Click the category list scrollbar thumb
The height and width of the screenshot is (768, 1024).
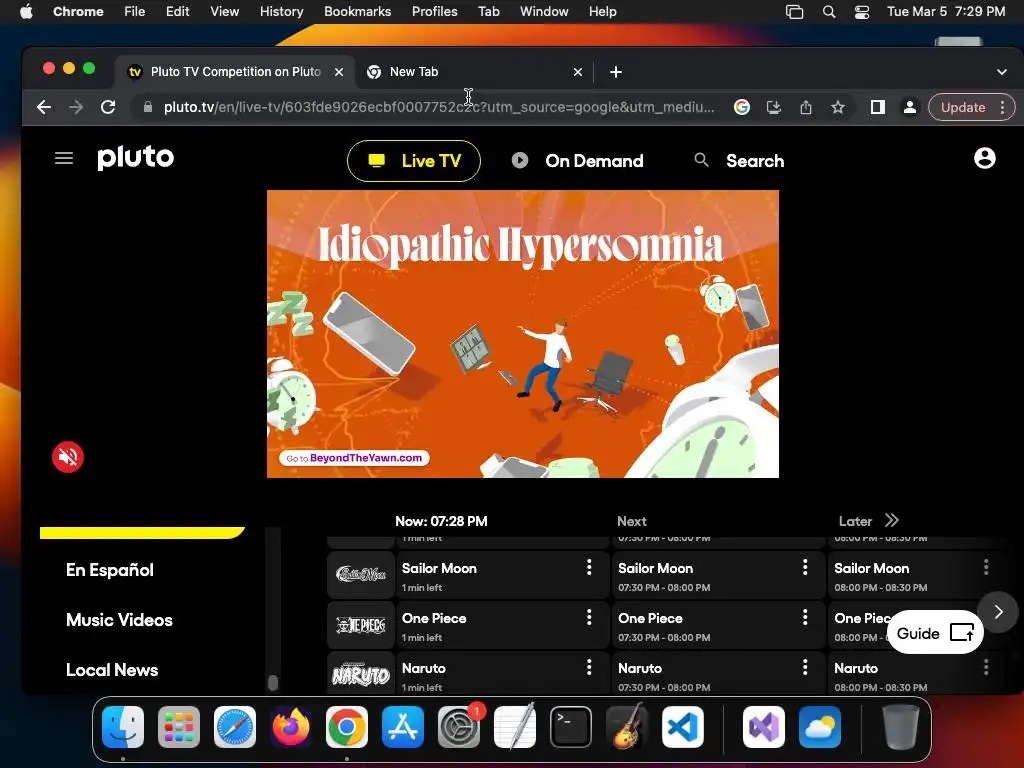tap(273, 682)
